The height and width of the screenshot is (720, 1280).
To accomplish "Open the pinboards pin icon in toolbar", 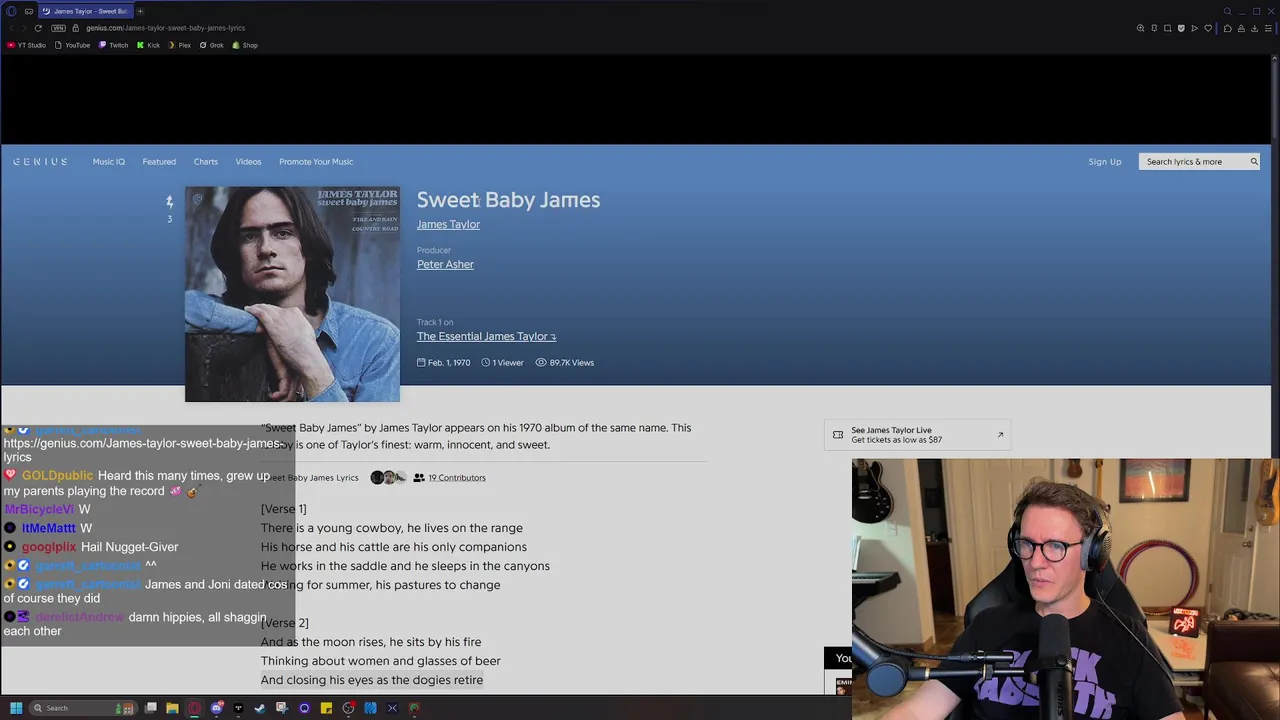I will point(1154,28).
